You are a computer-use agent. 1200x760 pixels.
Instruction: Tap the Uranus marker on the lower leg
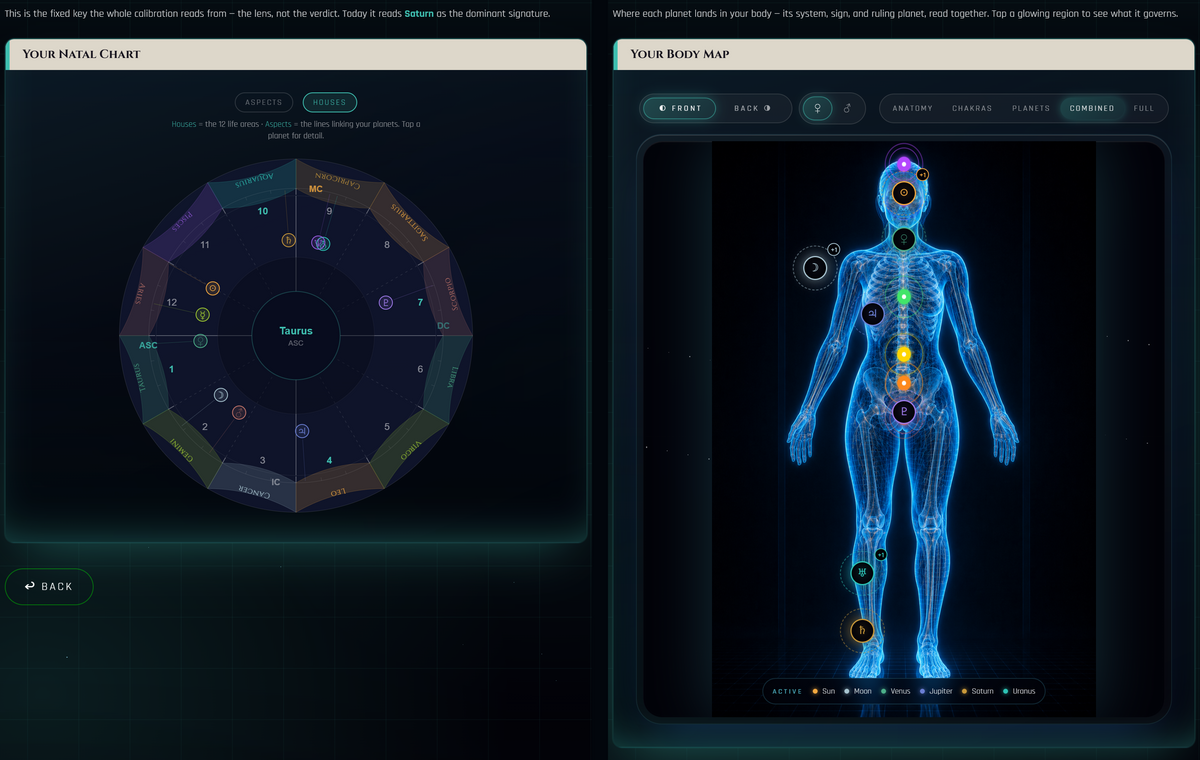[x=862, y=573]
